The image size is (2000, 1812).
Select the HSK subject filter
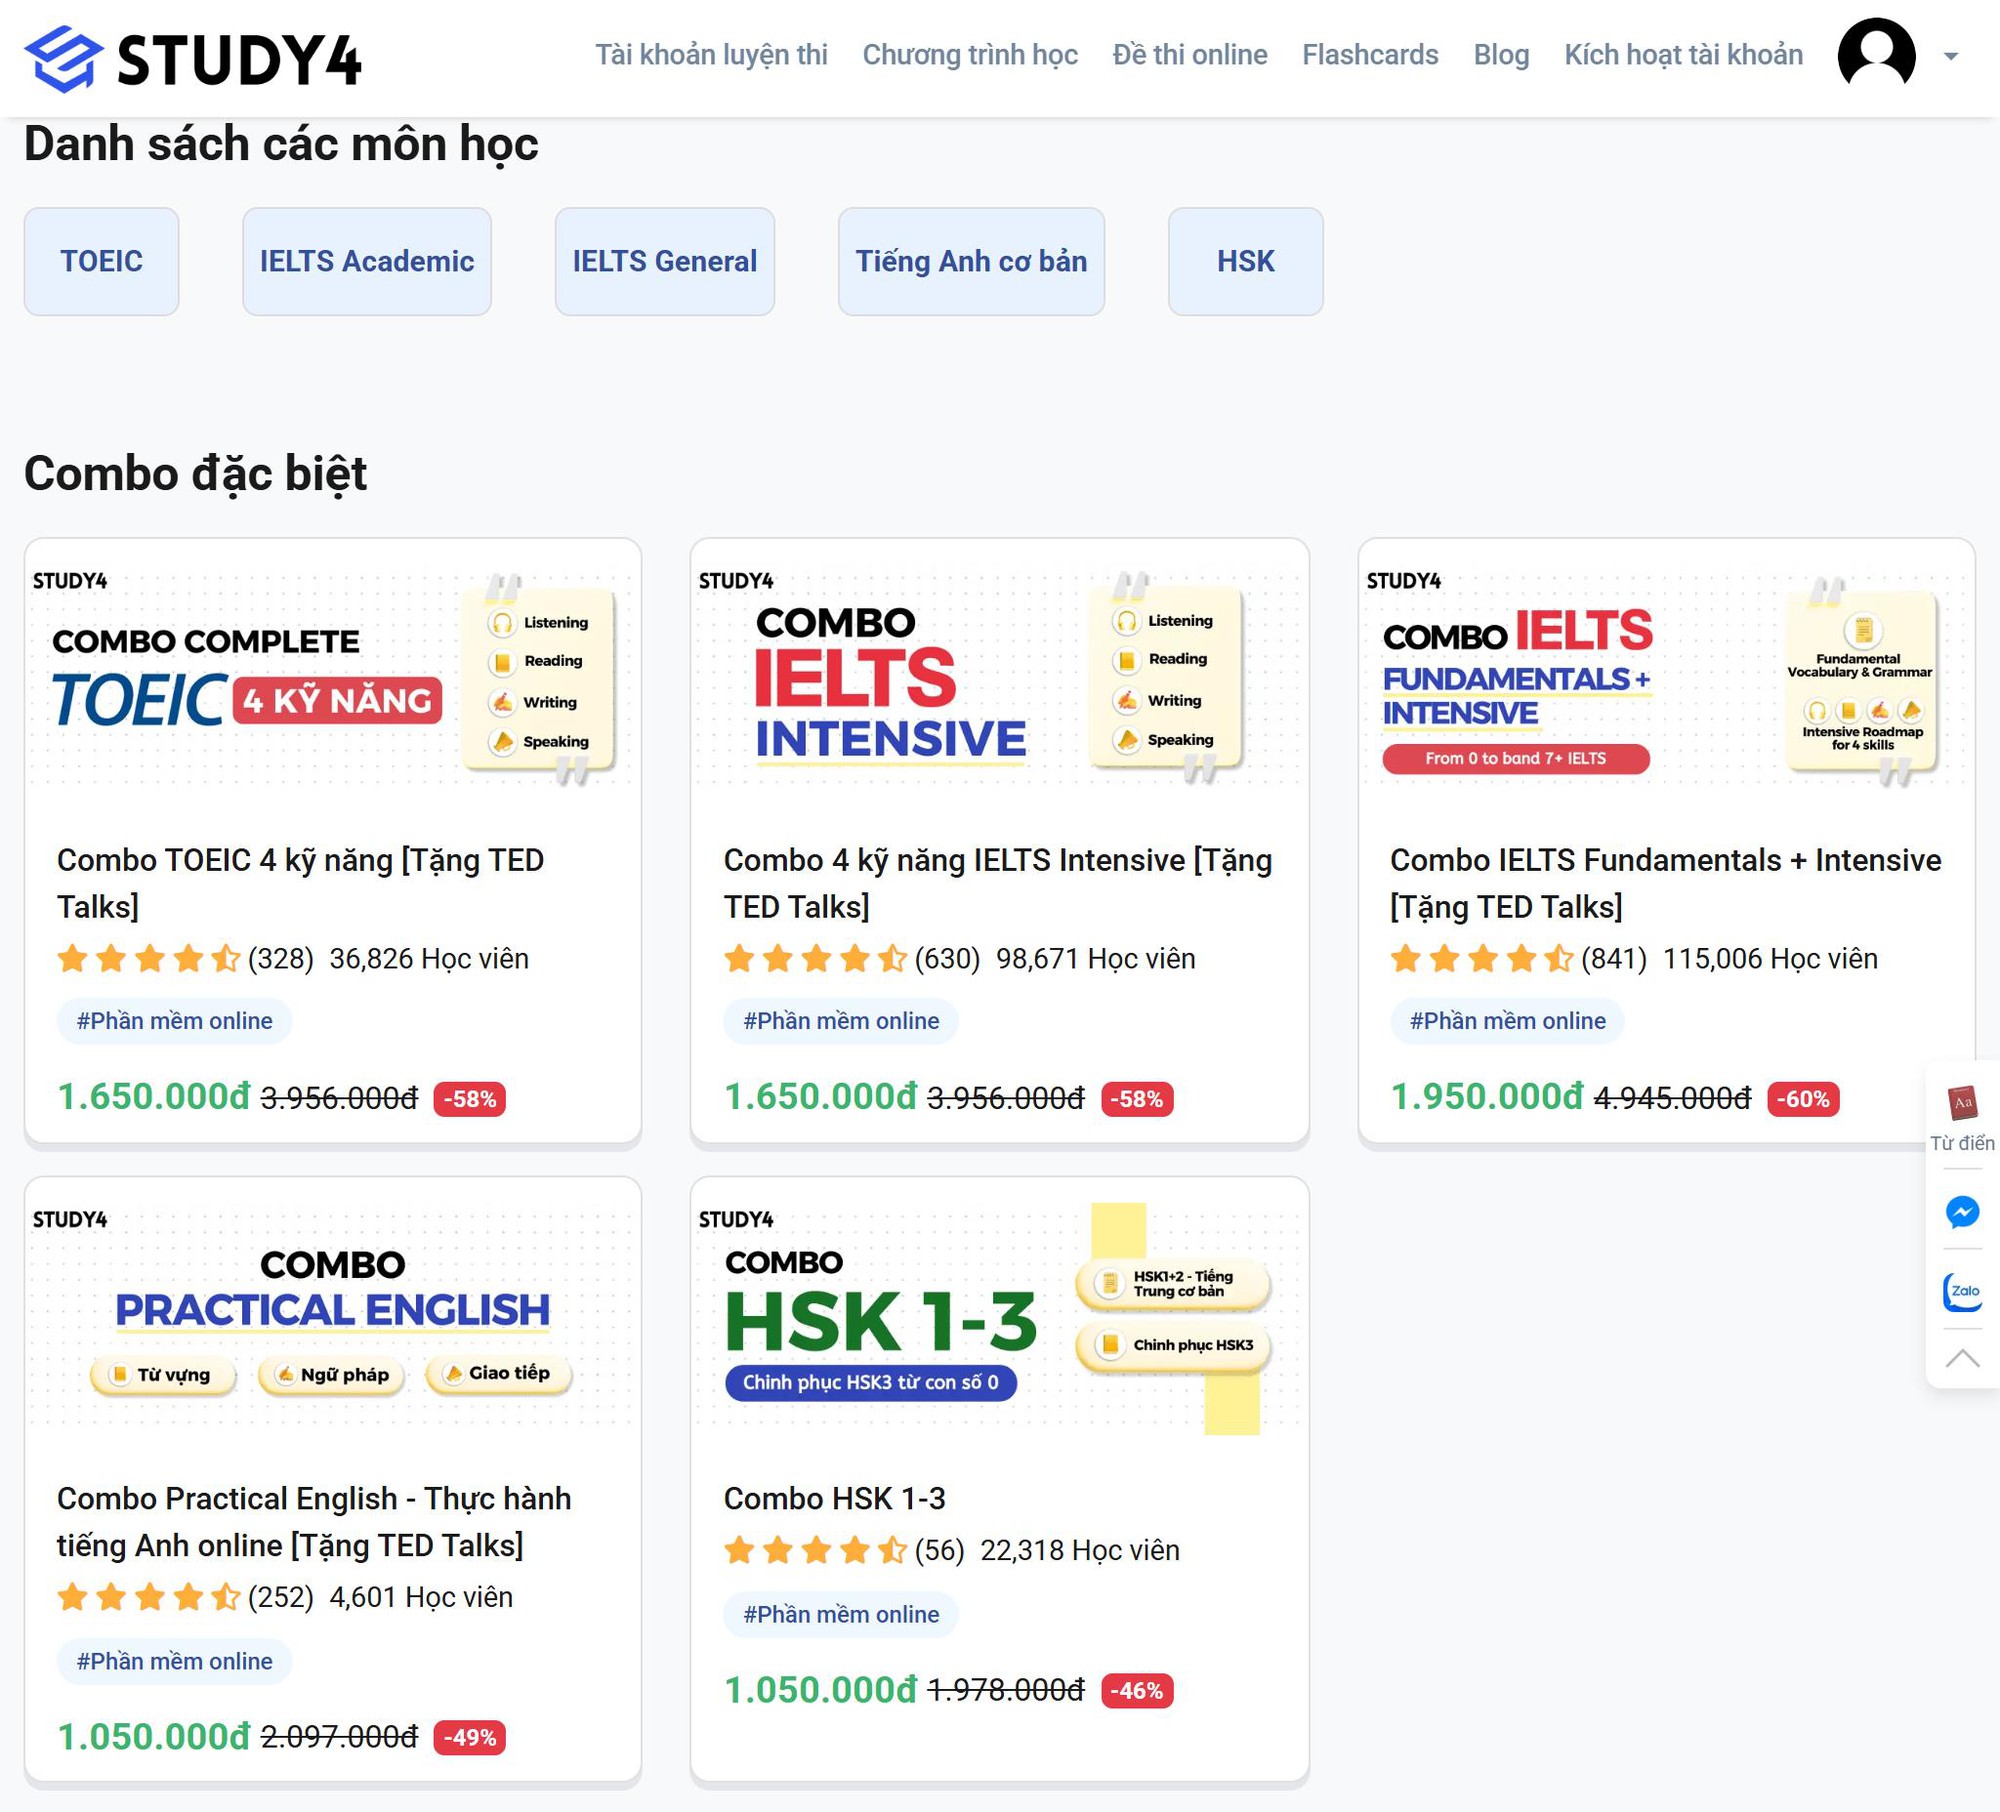pyautogui.click(x=1244, y=262)
